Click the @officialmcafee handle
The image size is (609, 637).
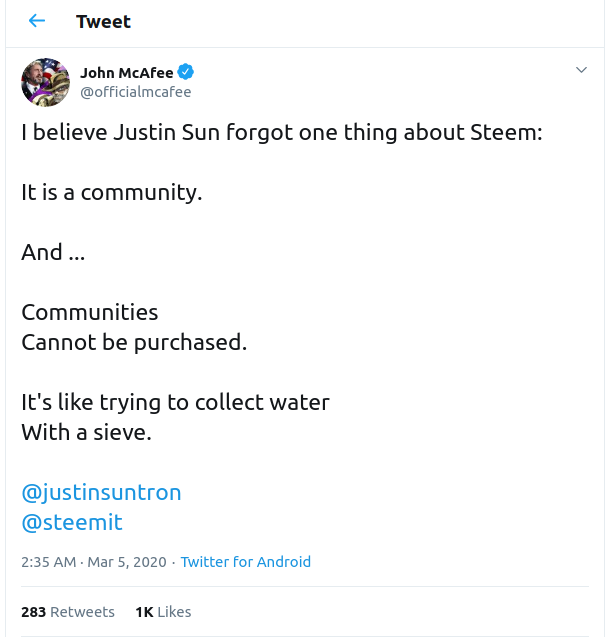tap(135, 92)
